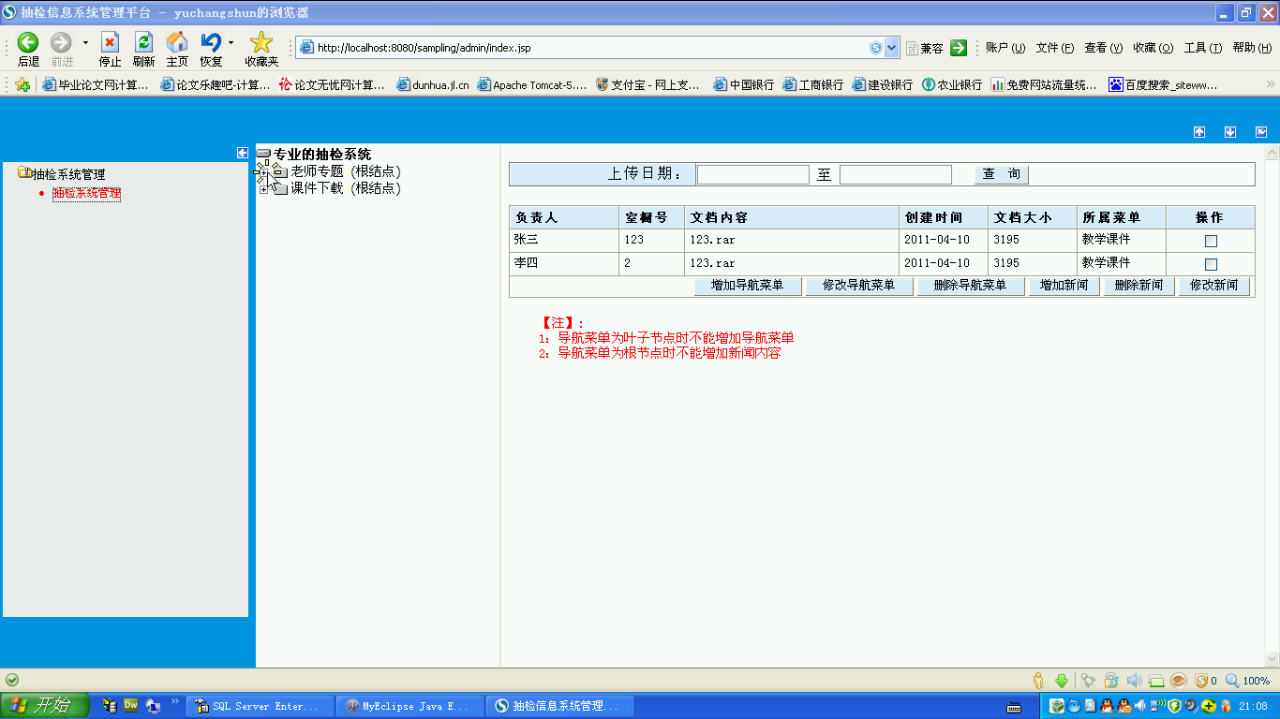Image resolution: width=1280 pixels, height=719 pixels.
Task: Open the dropdown arrow next to 恢复 button
Action: (231, 42)
